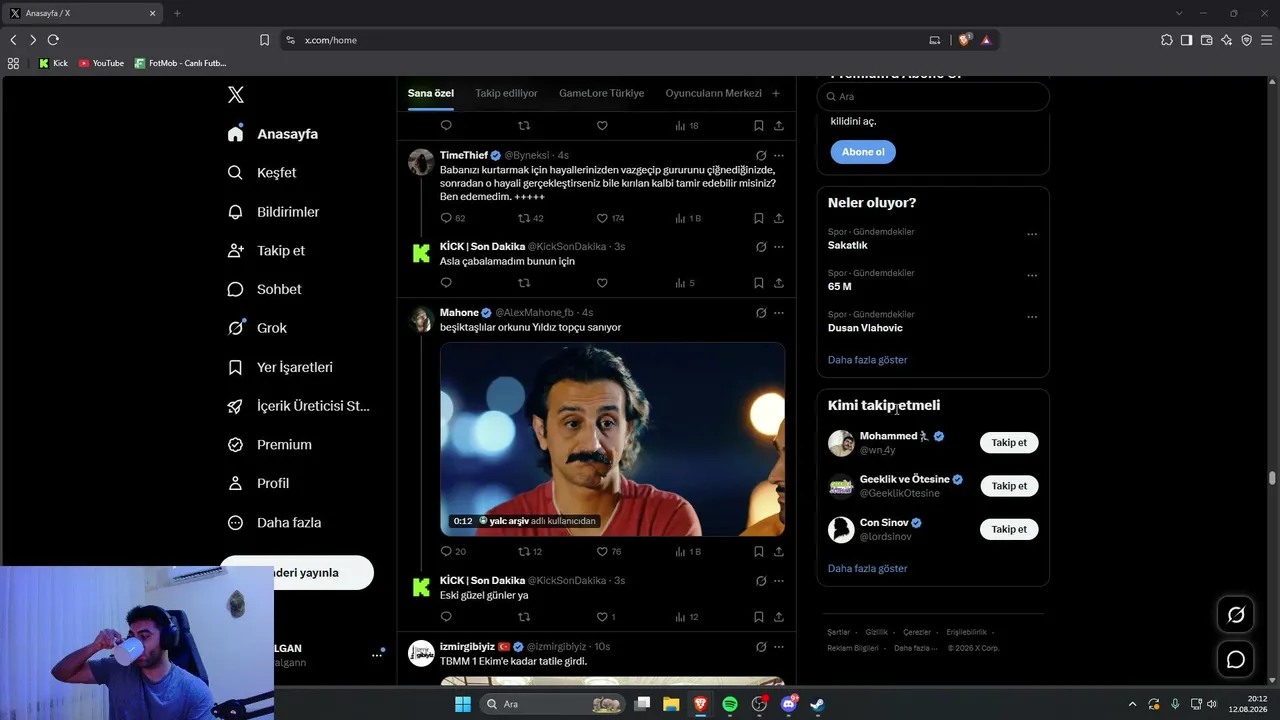Open the floating messages chat button

(x=1236, y=659)
